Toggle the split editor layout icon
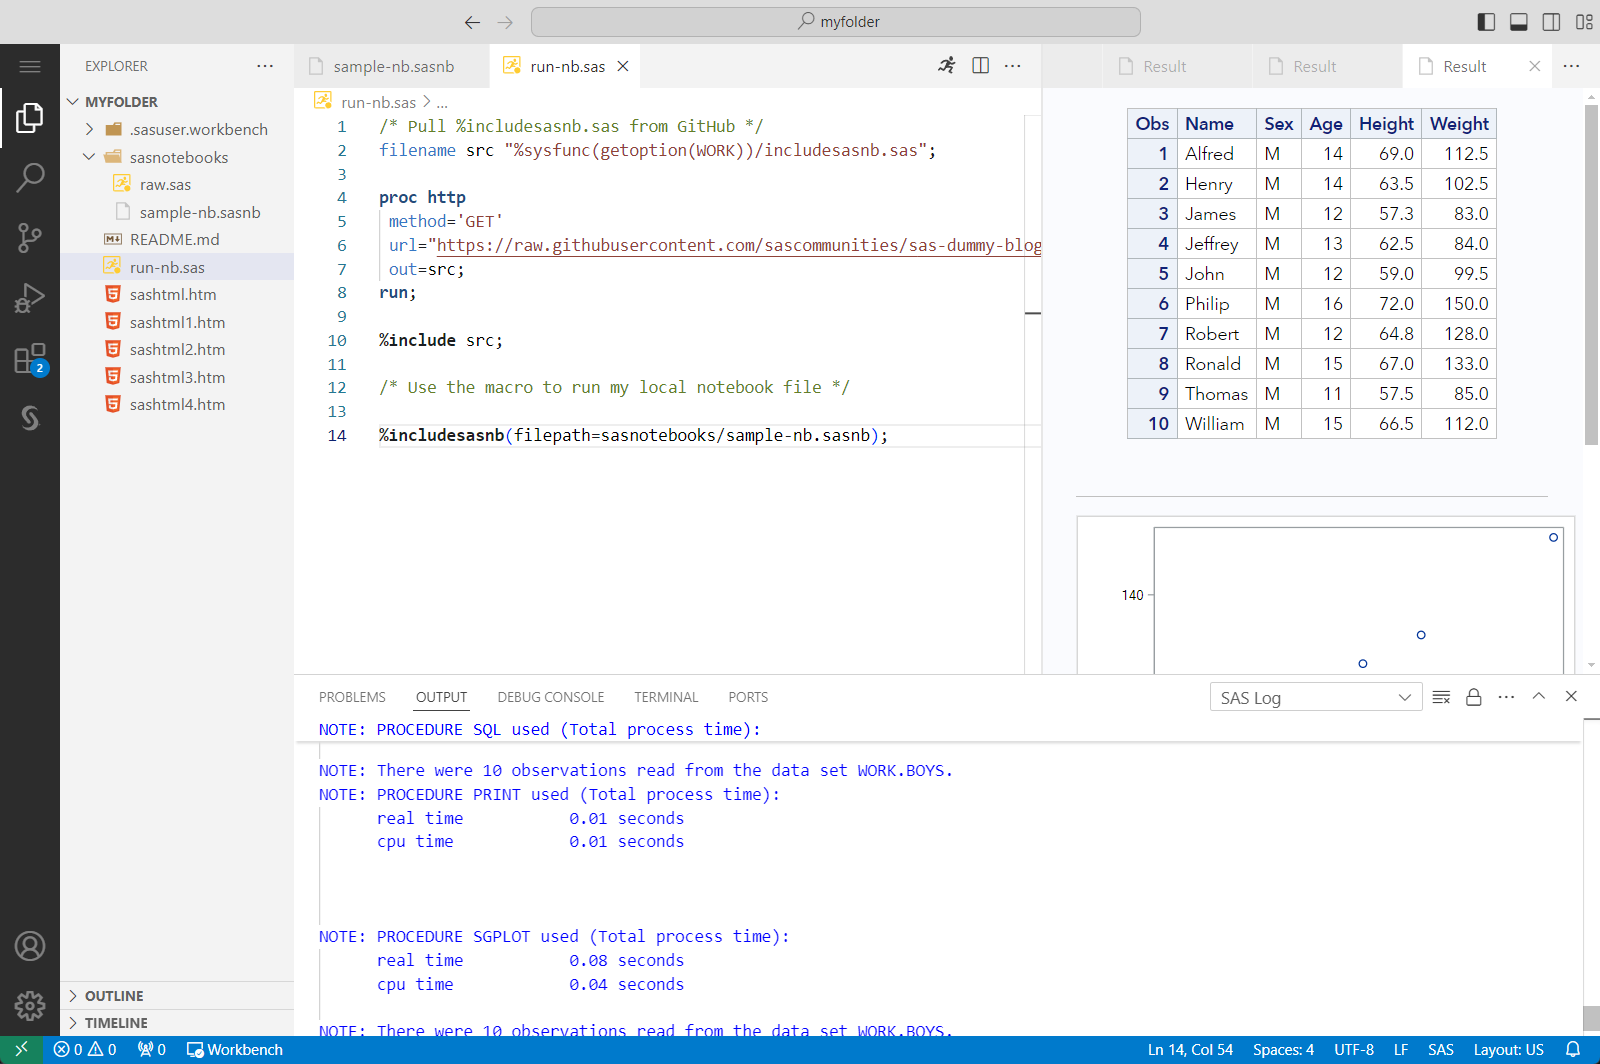This screenshot has width=1600, height=1064. 980,65
